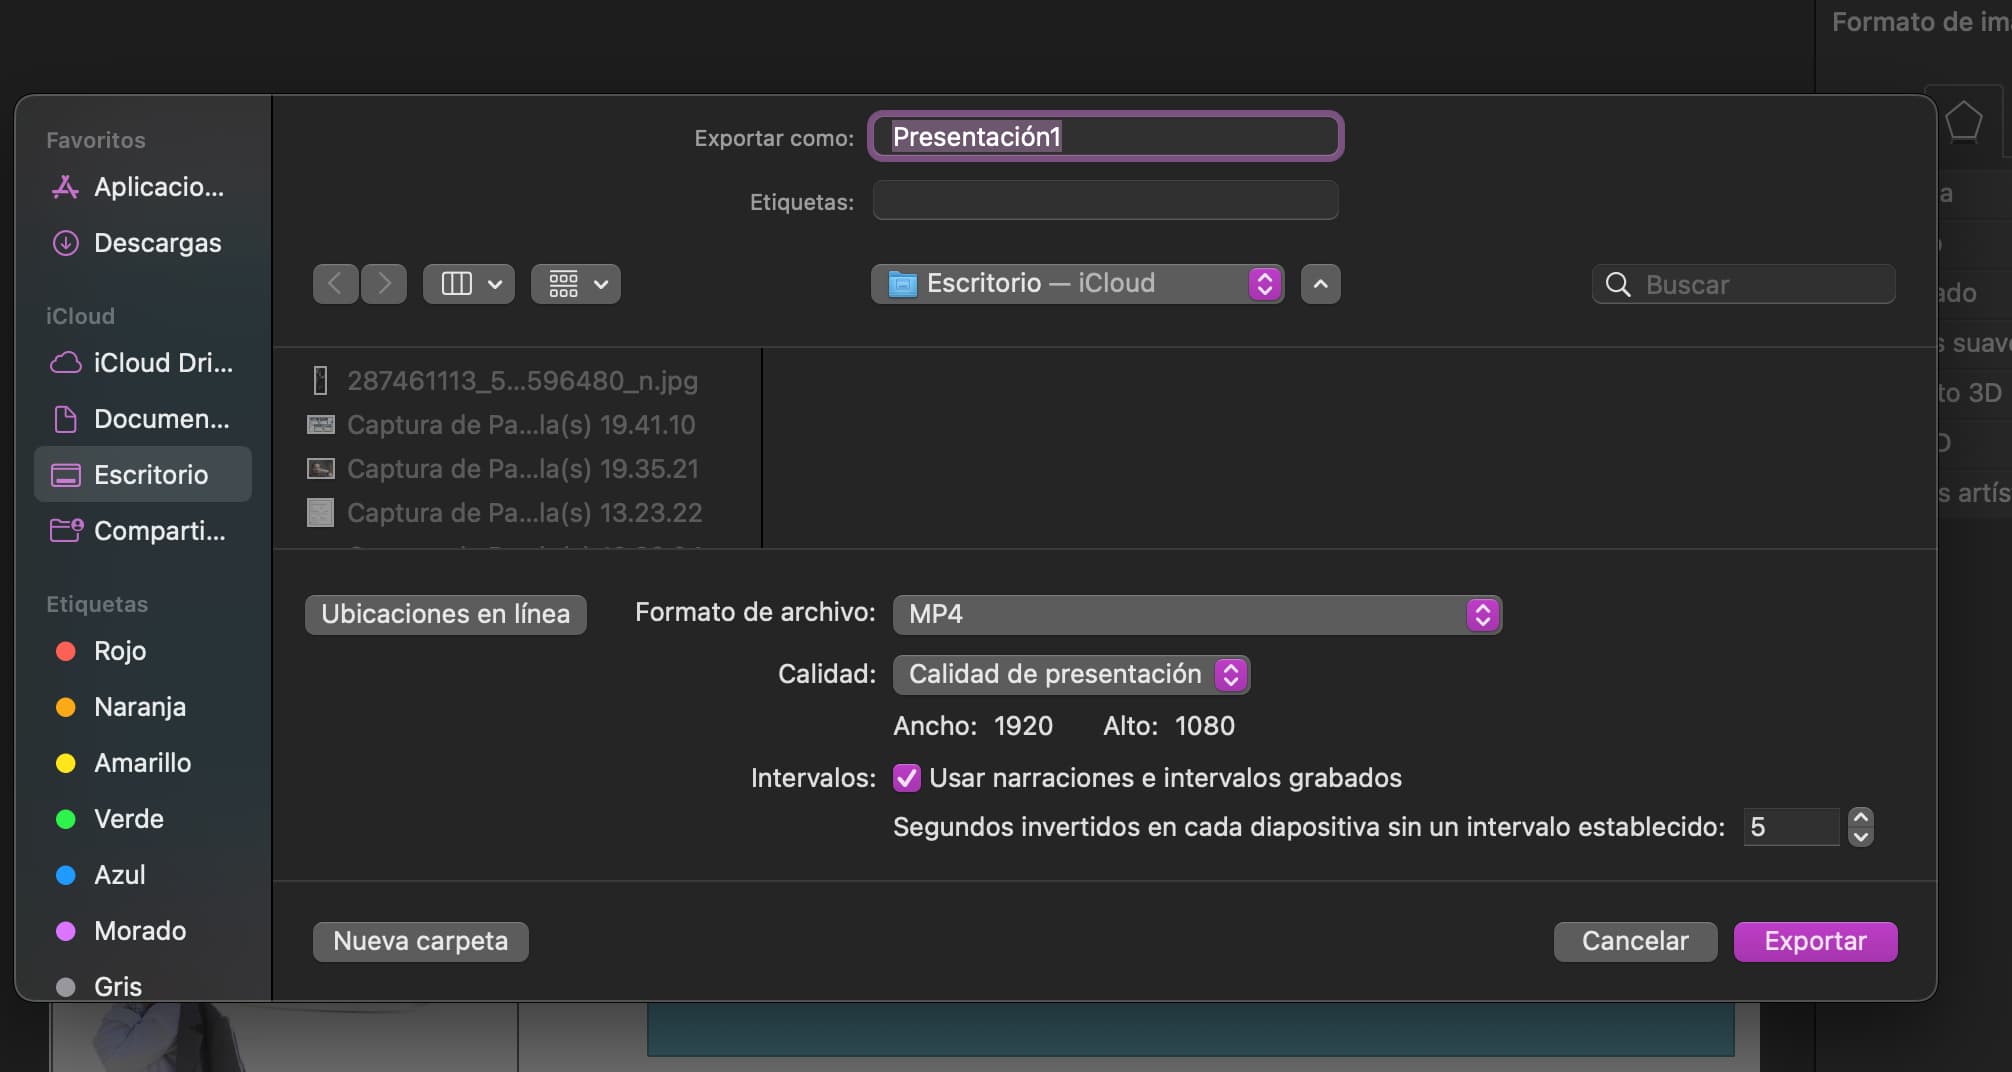Click the forward navigation arrow
Viewport: 2012px width, 1072px height.
(384, 284)
